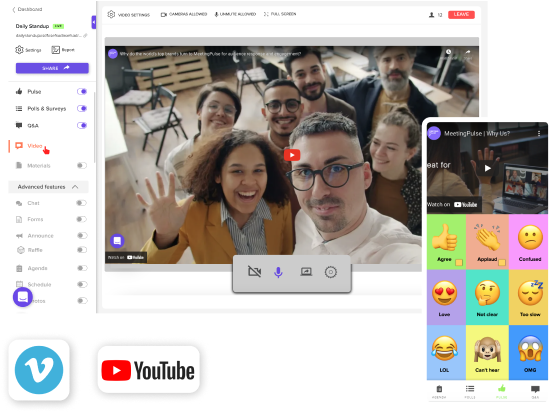Toggle the Q&A switch

pos(82,125)
